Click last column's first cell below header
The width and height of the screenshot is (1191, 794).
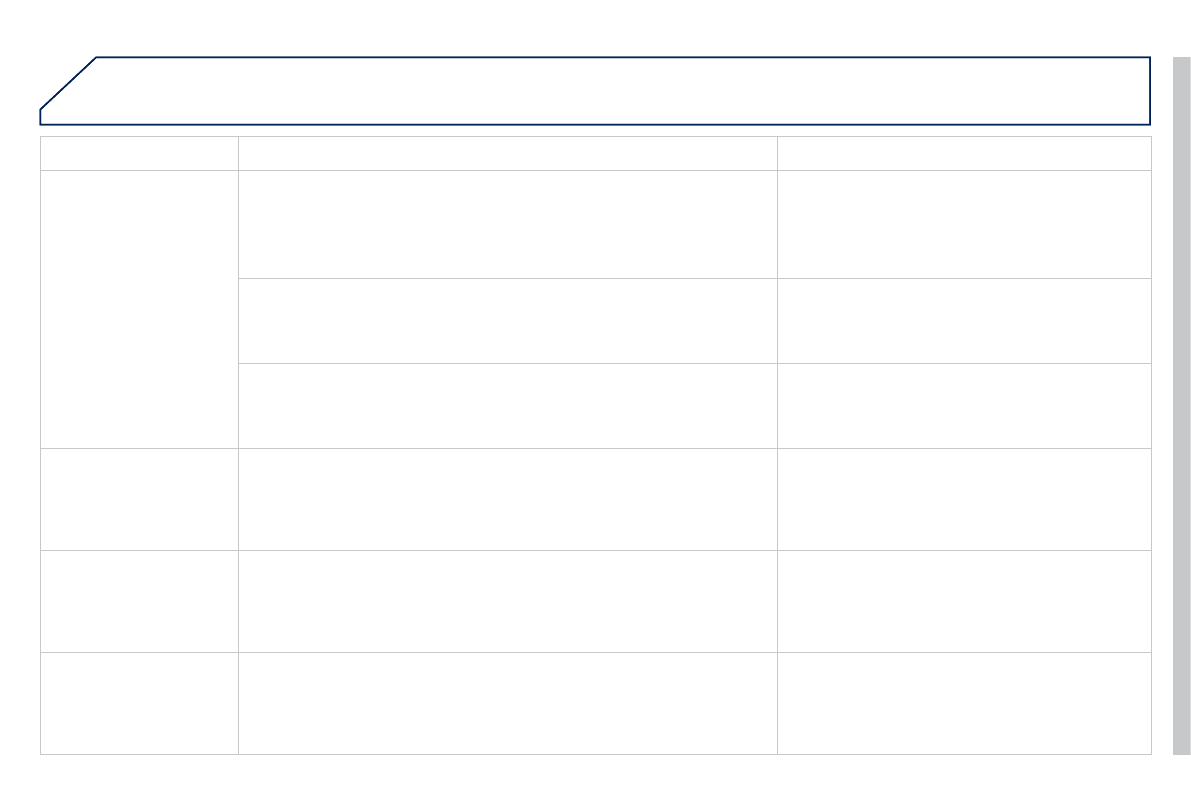tap(964, 224)
